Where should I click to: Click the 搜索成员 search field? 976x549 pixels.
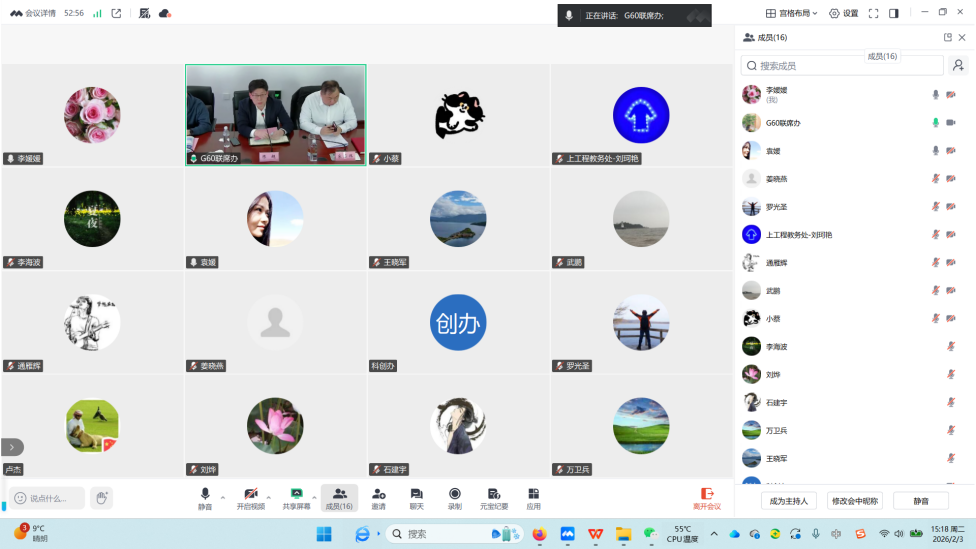click(842, 65)
